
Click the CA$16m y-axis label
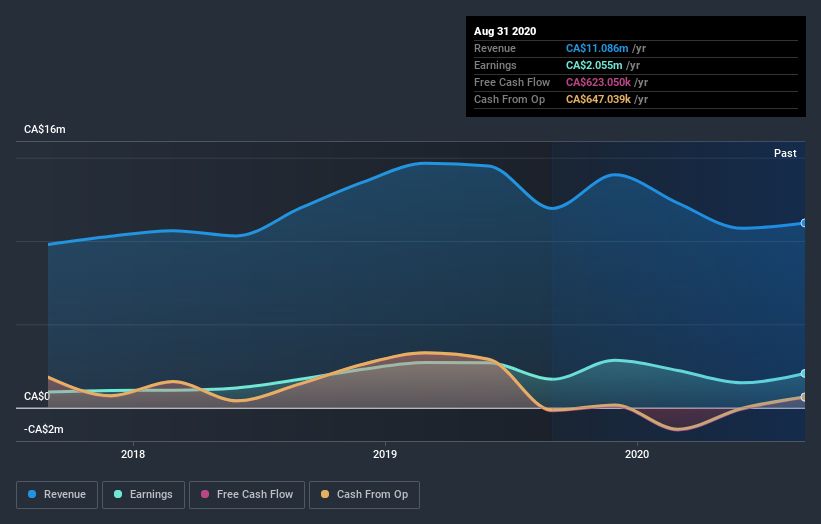45,129
